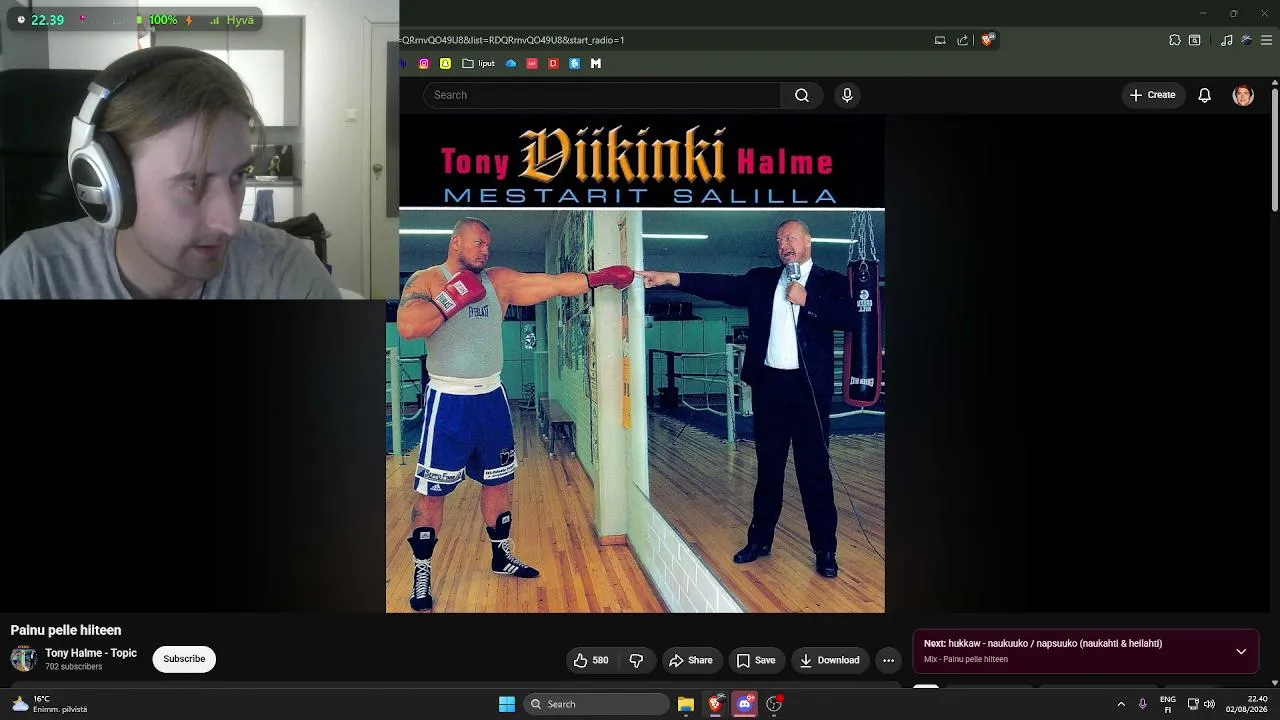Open Discord from the taskbar

744,704
